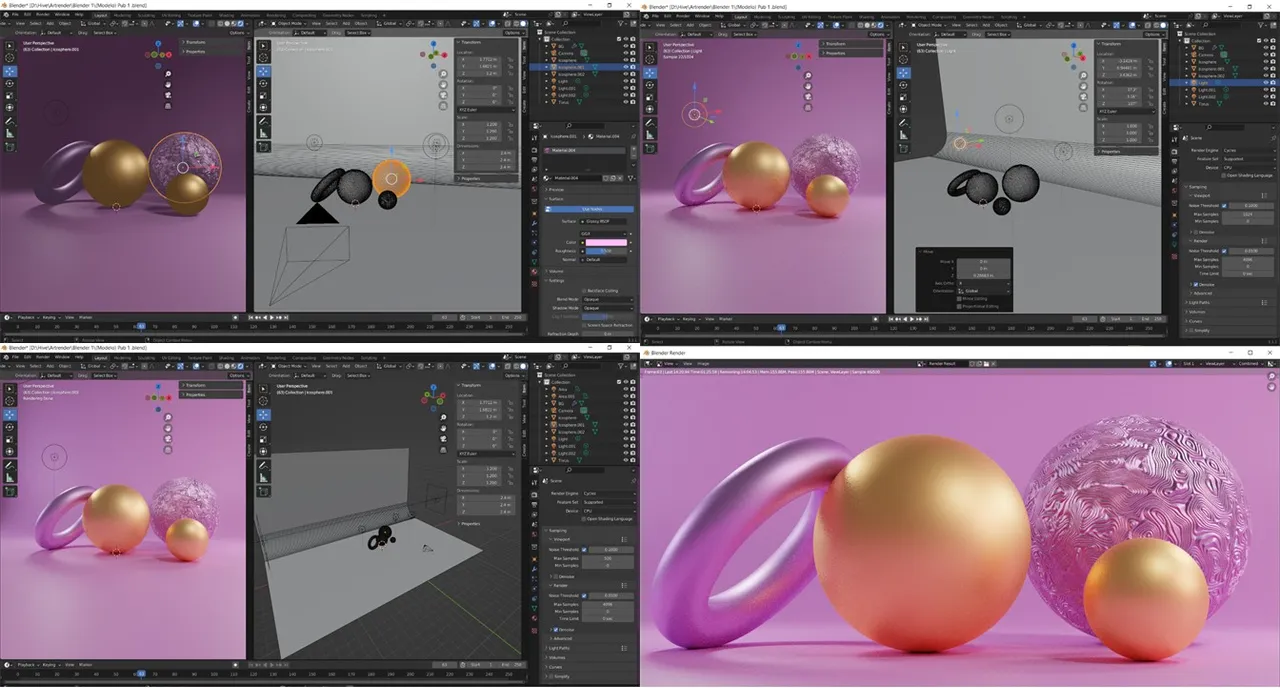Uncheck render Denoise checkbox in Move-panel window
Viewport: 1280px width, 688px height.
tap(1194, 284)
